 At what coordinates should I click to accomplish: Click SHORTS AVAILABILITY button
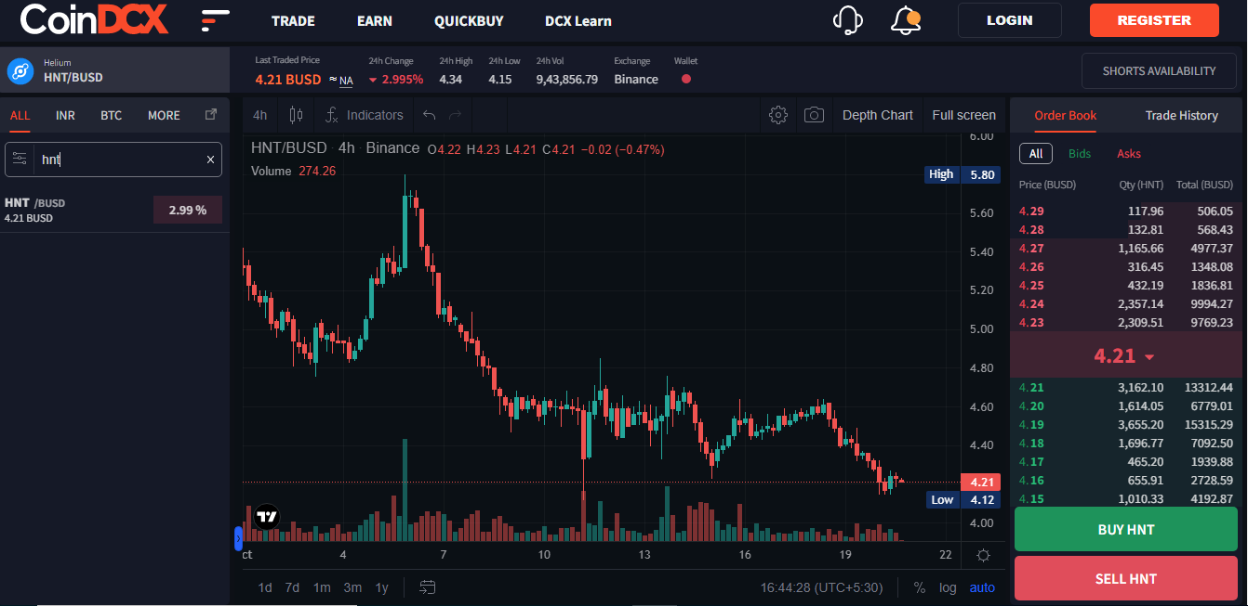[x=1159, y=71]
